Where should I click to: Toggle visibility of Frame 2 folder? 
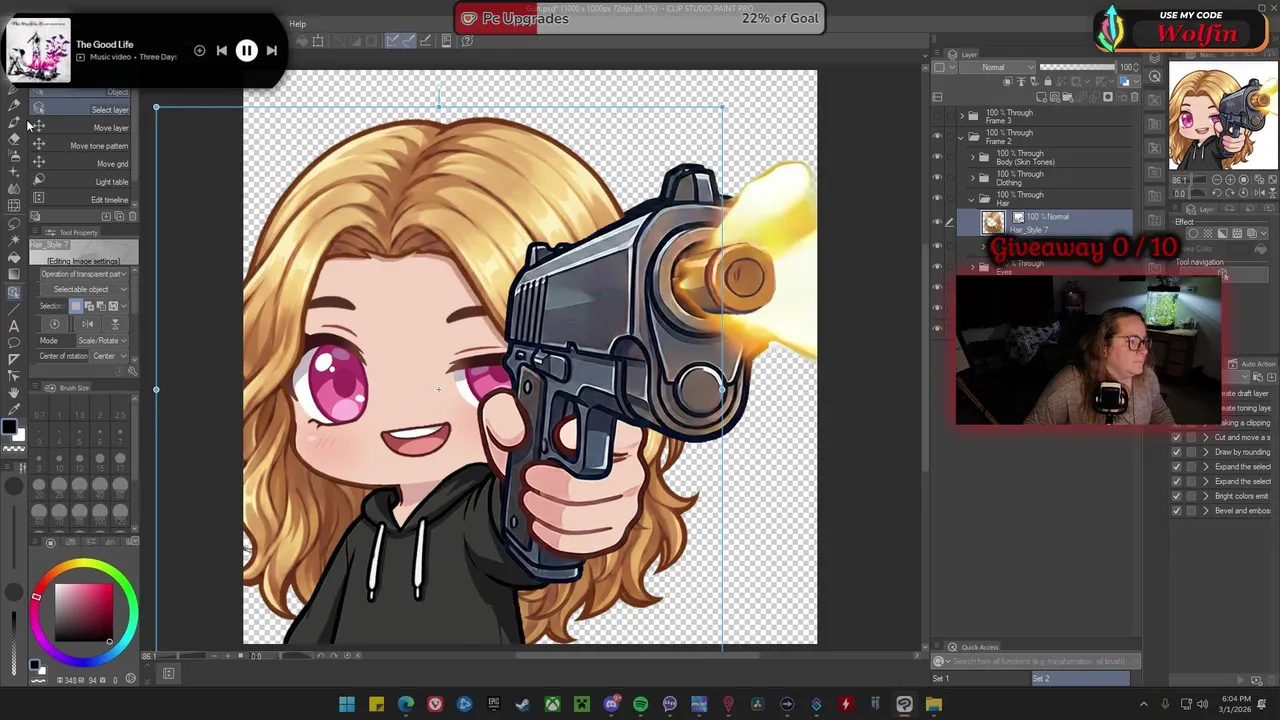(937, 136)
